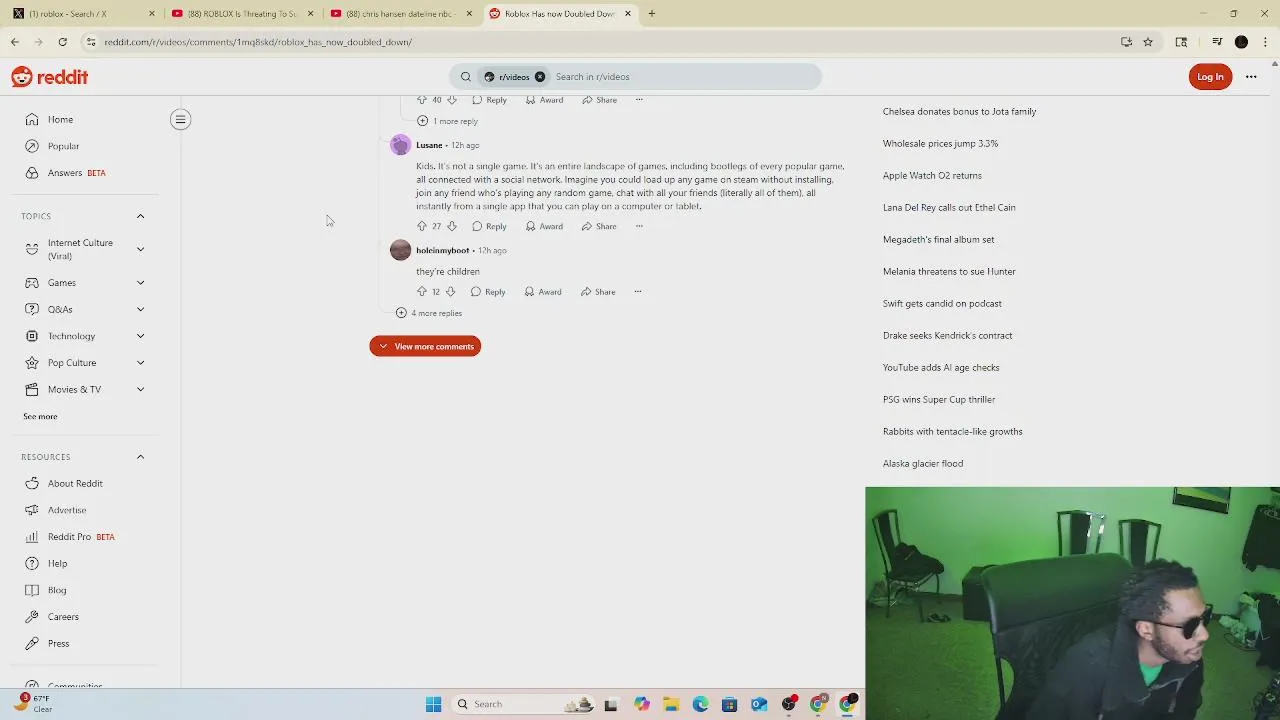
Task: Upvote Lusane's comment with 27 points
Action: tap(422, 226)
